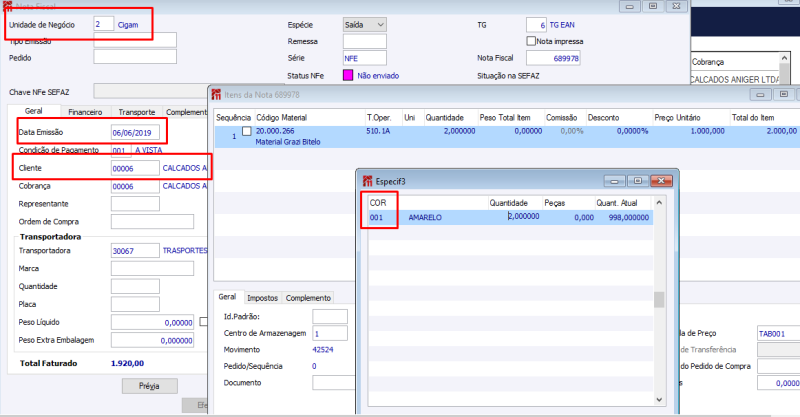Click the Marca input field
This screenshot has width=800, height=417.
153,268
